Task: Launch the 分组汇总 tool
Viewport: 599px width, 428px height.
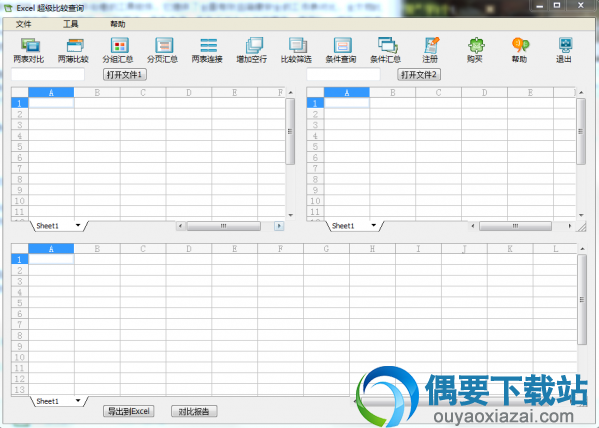Action: click(118, 50)
